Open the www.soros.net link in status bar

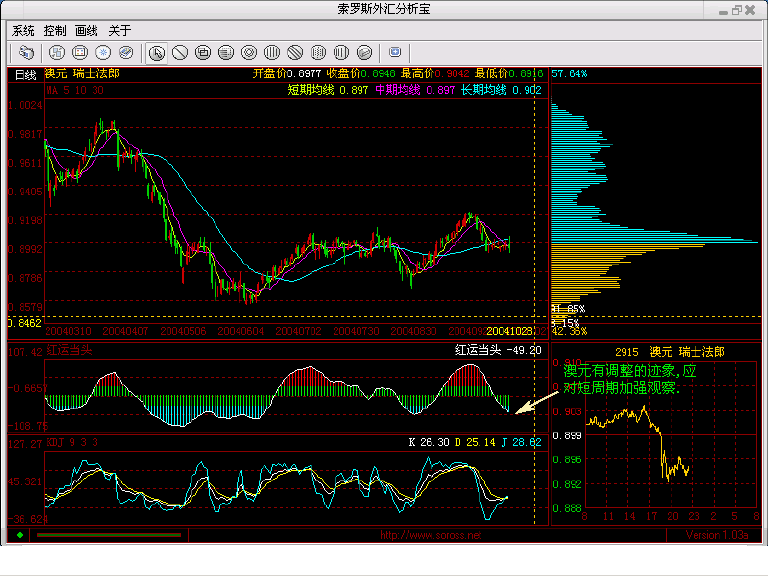(x=430, y=535)
